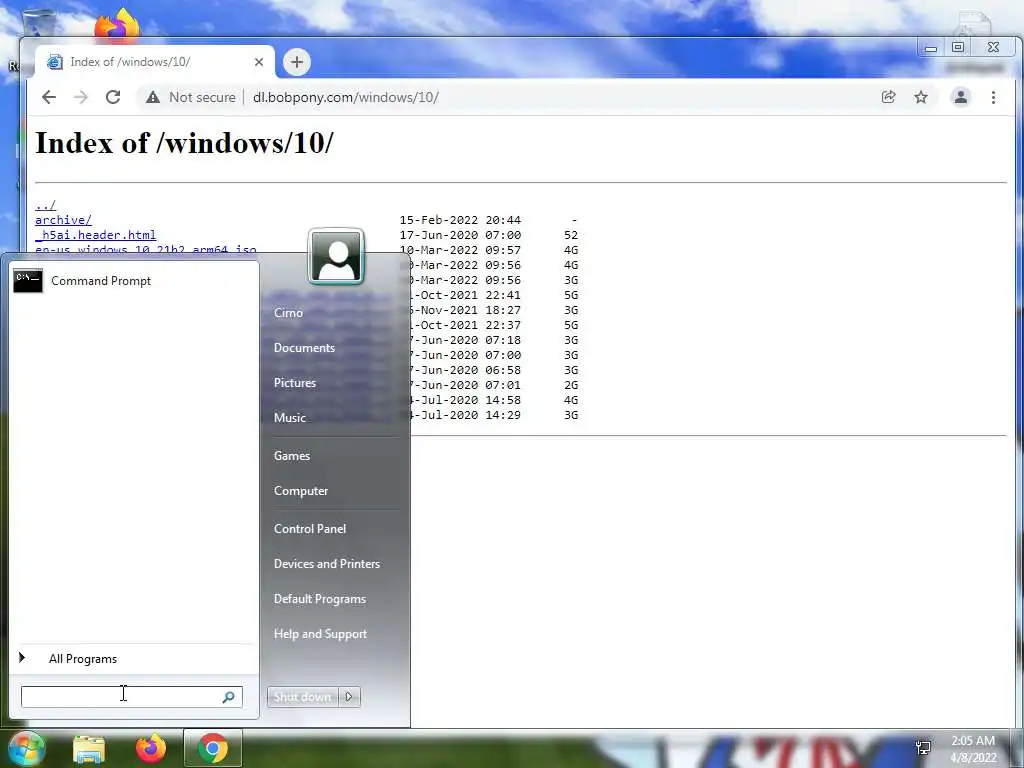Launch Command Prompt from Start menu
The image size is (1024, 768).
click(133, 281)
